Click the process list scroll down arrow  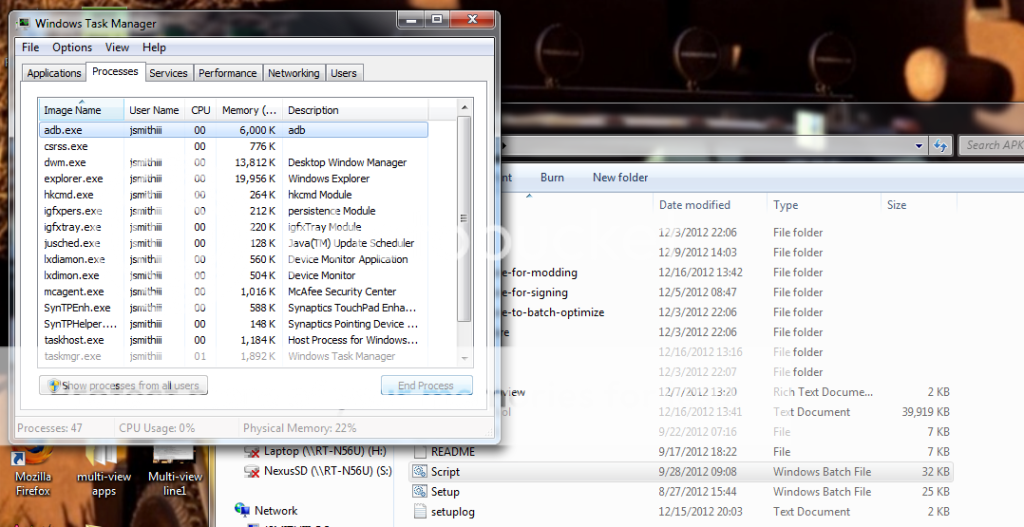click(x=464, y=358)
